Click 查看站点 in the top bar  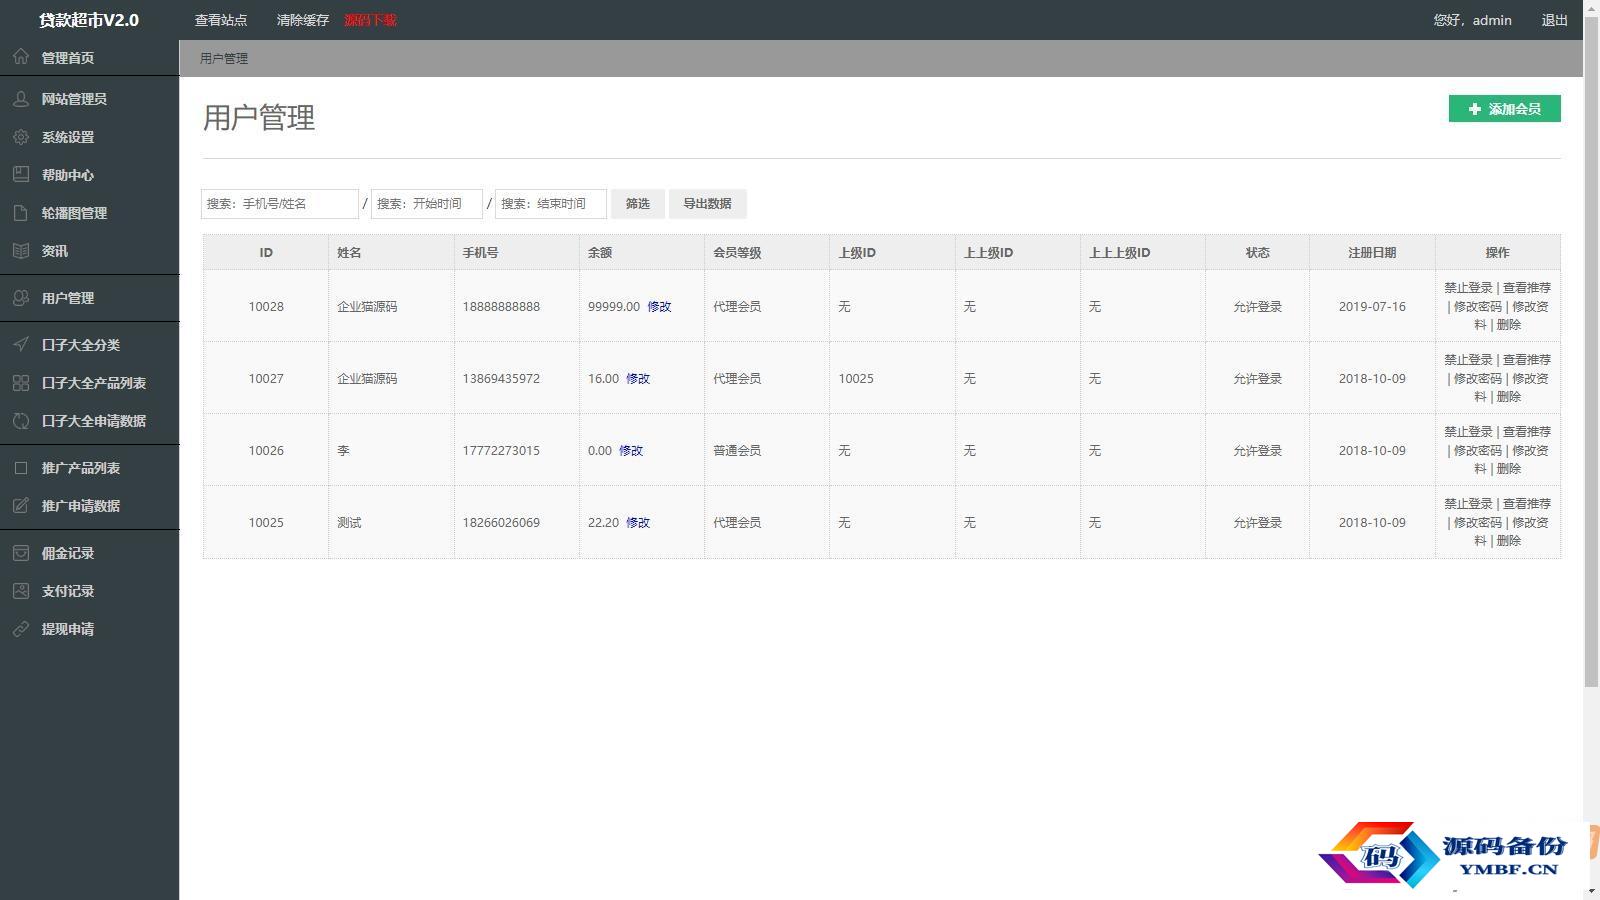pos(221,20)
